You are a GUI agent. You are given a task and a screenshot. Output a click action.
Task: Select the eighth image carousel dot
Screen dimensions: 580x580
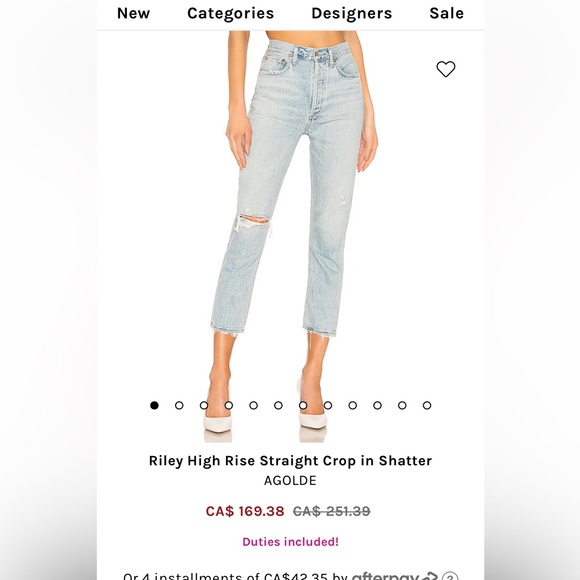(x=328, y=405)
